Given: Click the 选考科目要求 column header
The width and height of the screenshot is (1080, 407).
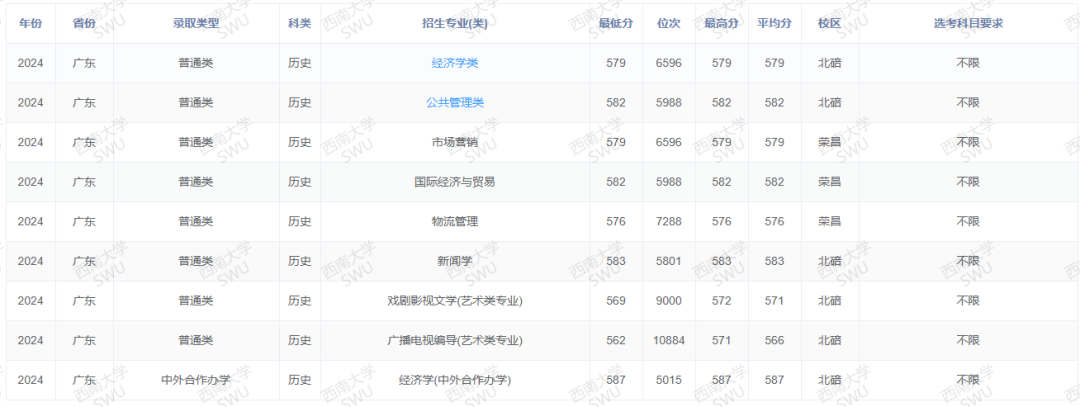Looking at the screenshot, I should point(968,23).
